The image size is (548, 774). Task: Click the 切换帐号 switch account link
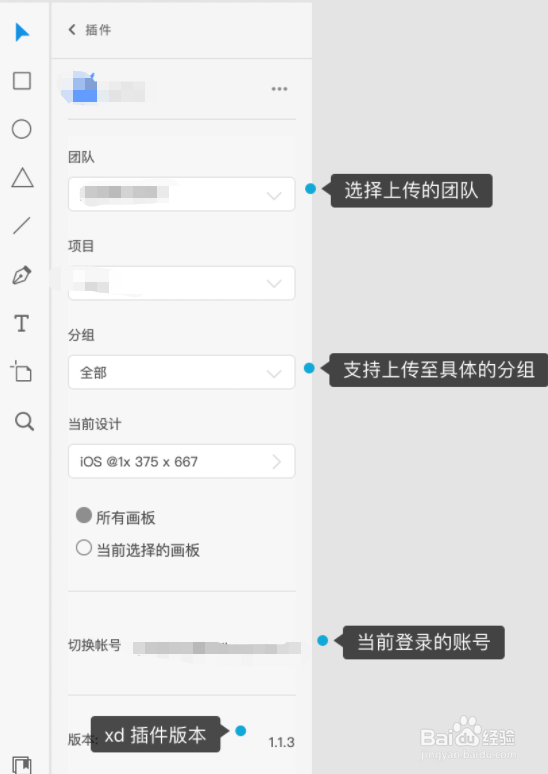[x=94, y=645]
